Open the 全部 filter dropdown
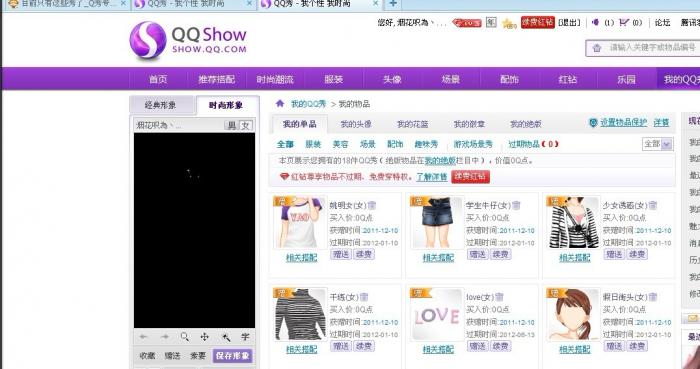Viewport: 700px width, 369px height. click(x=657, y=144)
